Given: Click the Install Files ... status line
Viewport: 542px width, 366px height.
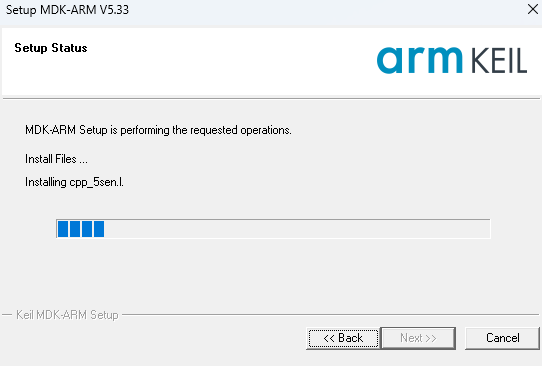Looking at the screenshot, I should point(56,159).
